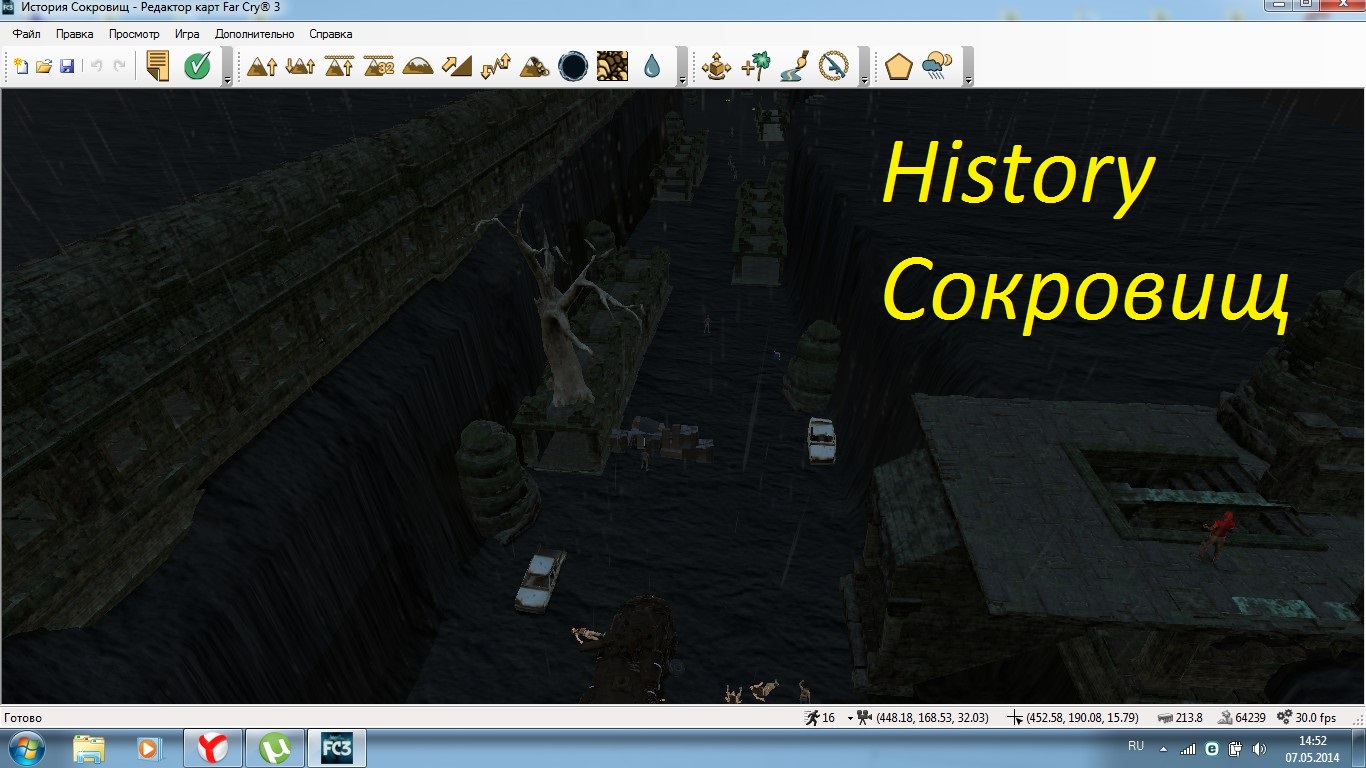Click the power plug tray icon
1366x768 pixels.
(x=1235, y=748)
